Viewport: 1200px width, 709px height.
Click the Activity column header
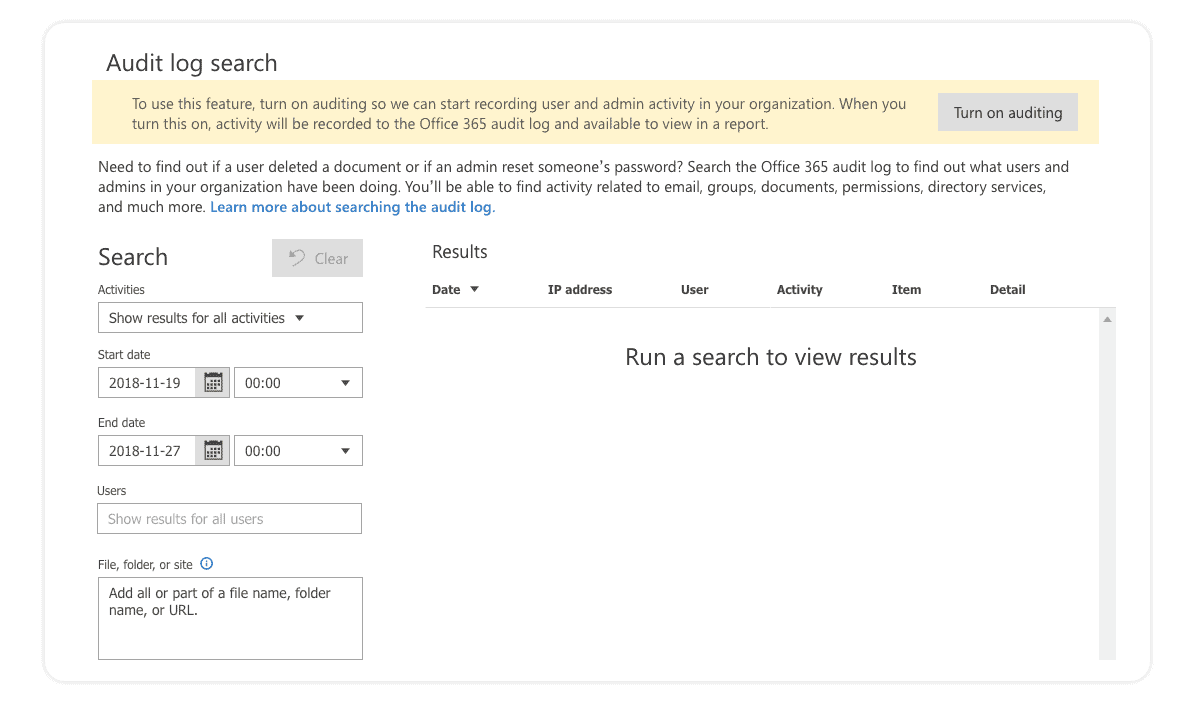point(799,289)
